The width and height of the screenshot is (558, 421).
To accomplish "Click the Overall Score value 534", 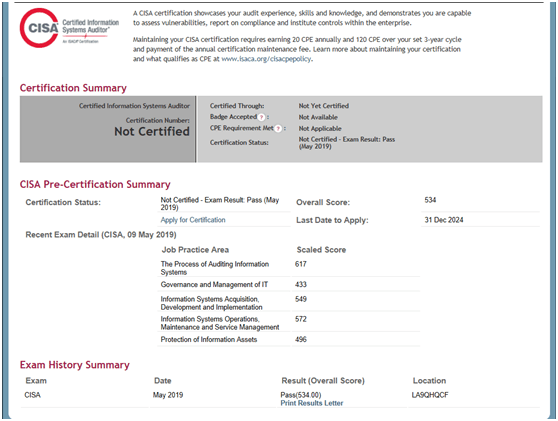I will point(430,200).
